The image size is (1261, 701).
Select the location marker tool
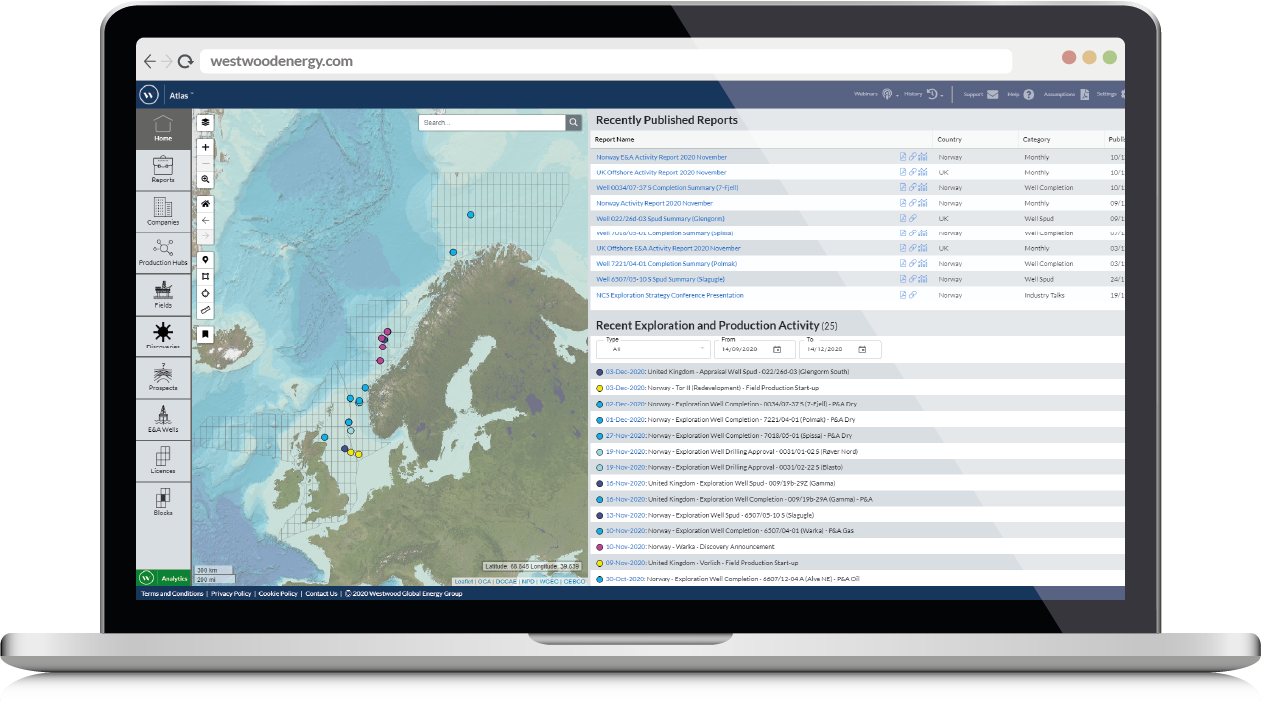tap(205, 260)
